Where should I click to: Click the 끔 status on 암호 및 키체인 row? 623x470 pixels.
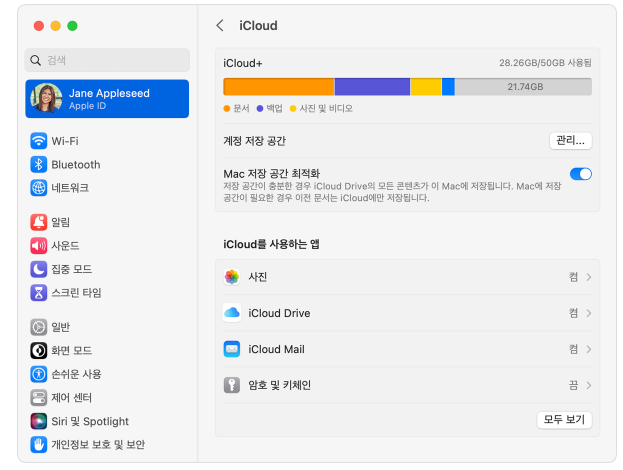(573, 385)
